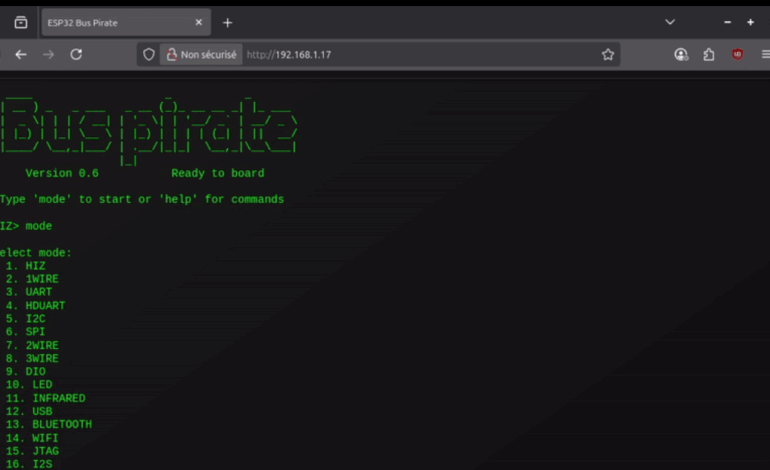
Task: Open the extensions puzzle icon
Action: pos(709,55)
